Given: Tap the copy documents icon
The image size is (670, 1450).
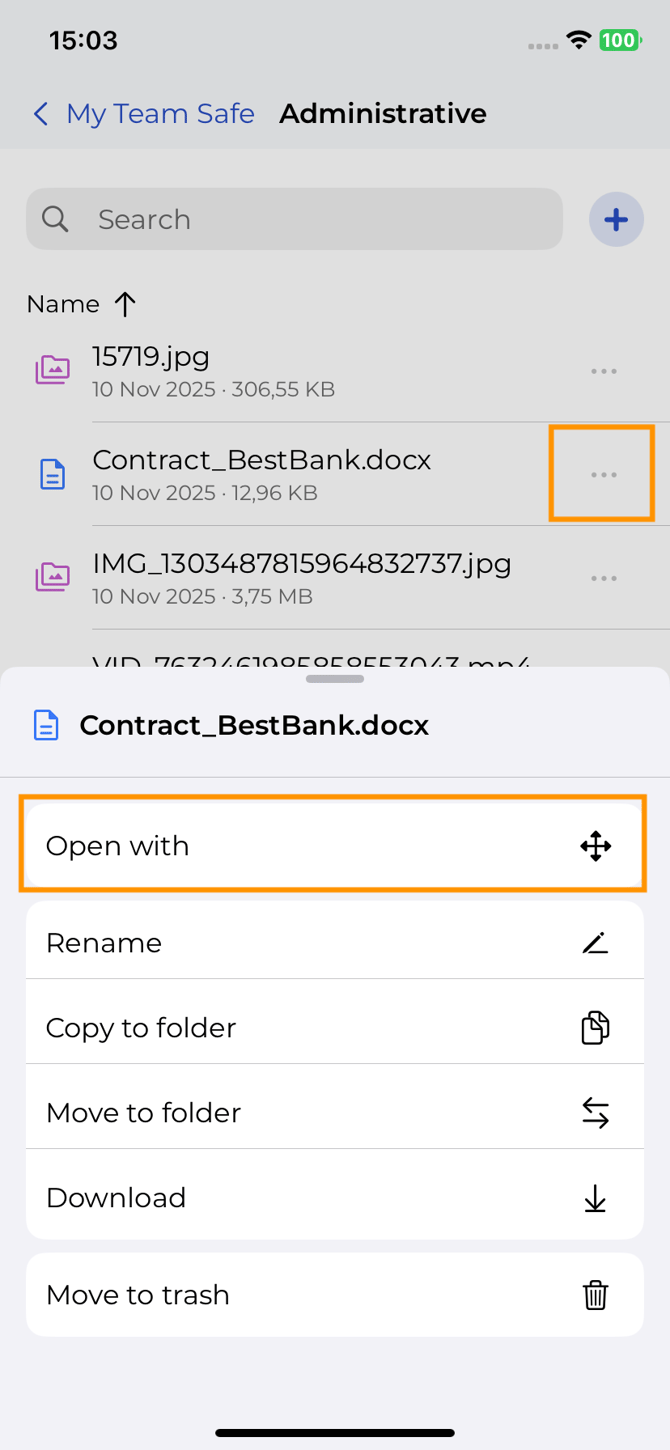Looking at the screenshot, I should click(595, 1028).
